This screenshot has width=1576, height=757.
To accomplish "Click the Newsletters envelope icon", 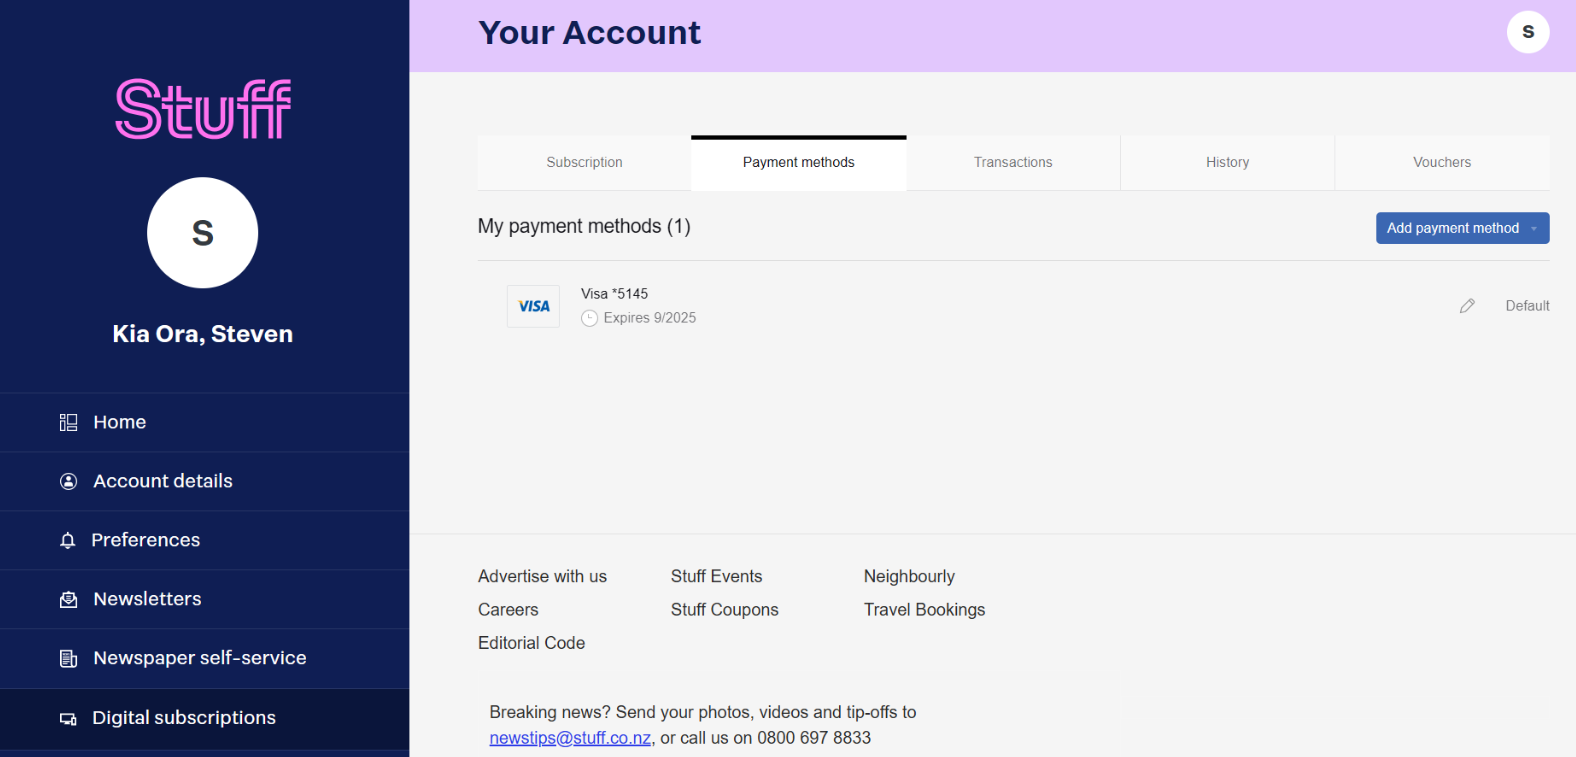I will (x=68, y=600).
